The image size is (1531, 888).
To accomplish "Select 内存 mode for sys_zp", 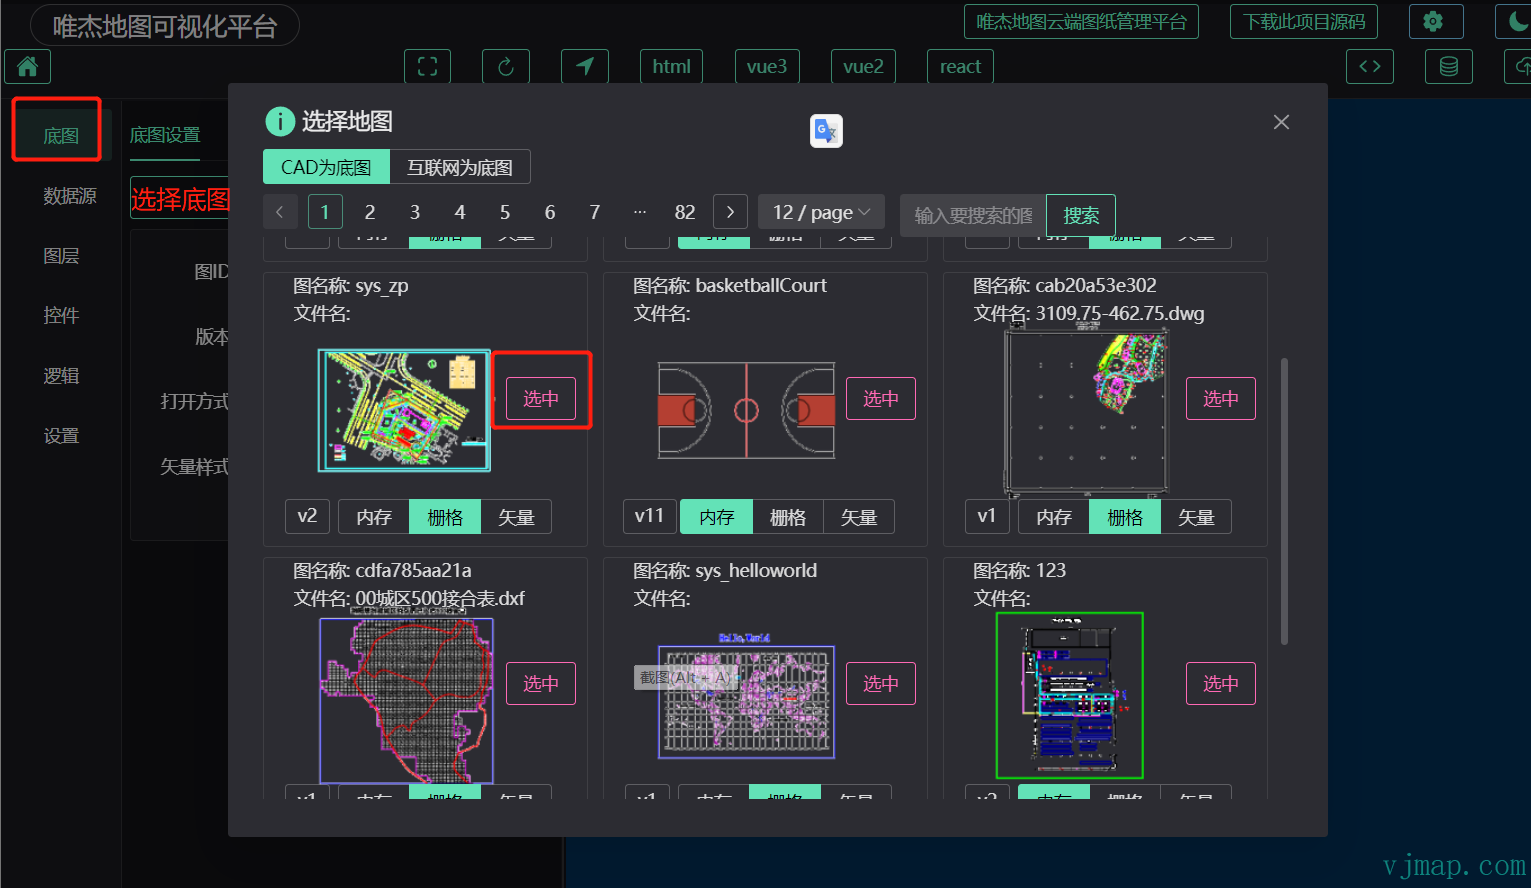I will click(x=374, y=517).
